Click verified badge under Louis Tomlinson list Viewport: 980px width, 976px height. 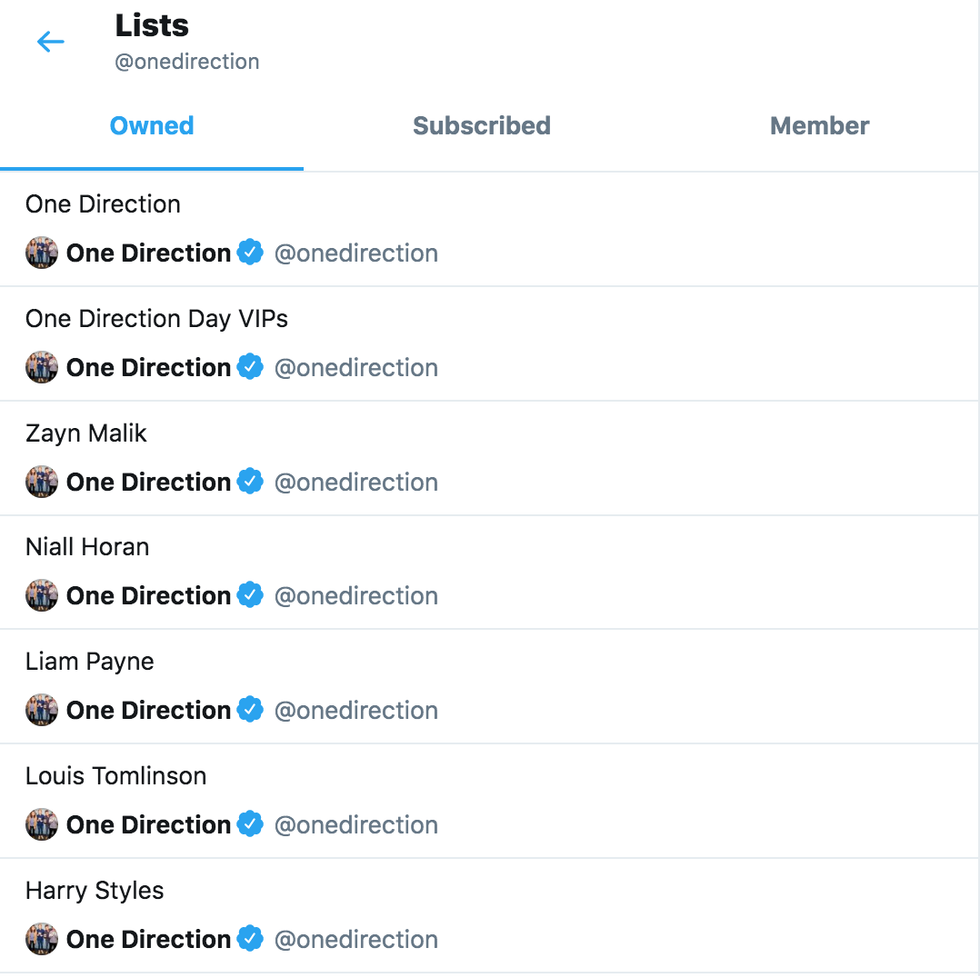coord(250,824)
